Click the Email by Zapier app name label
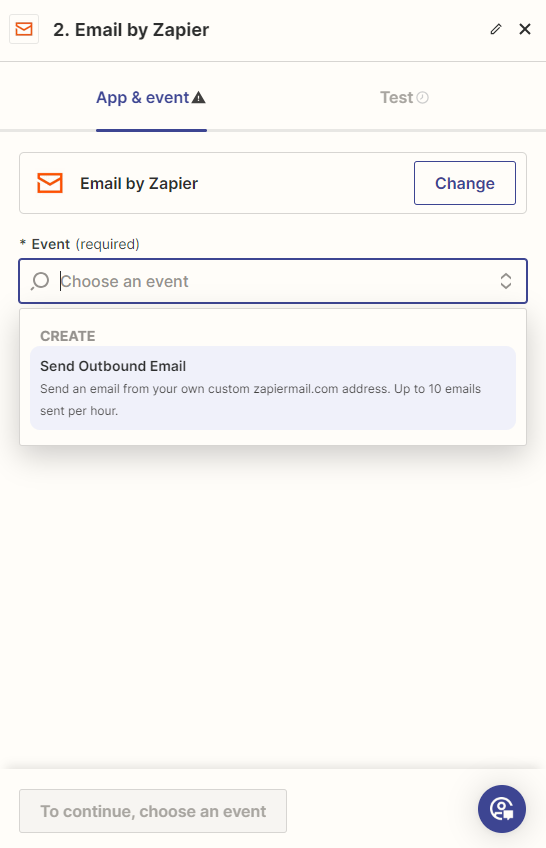The height and width of the screenshot is (848, 546). coord(139,183)
